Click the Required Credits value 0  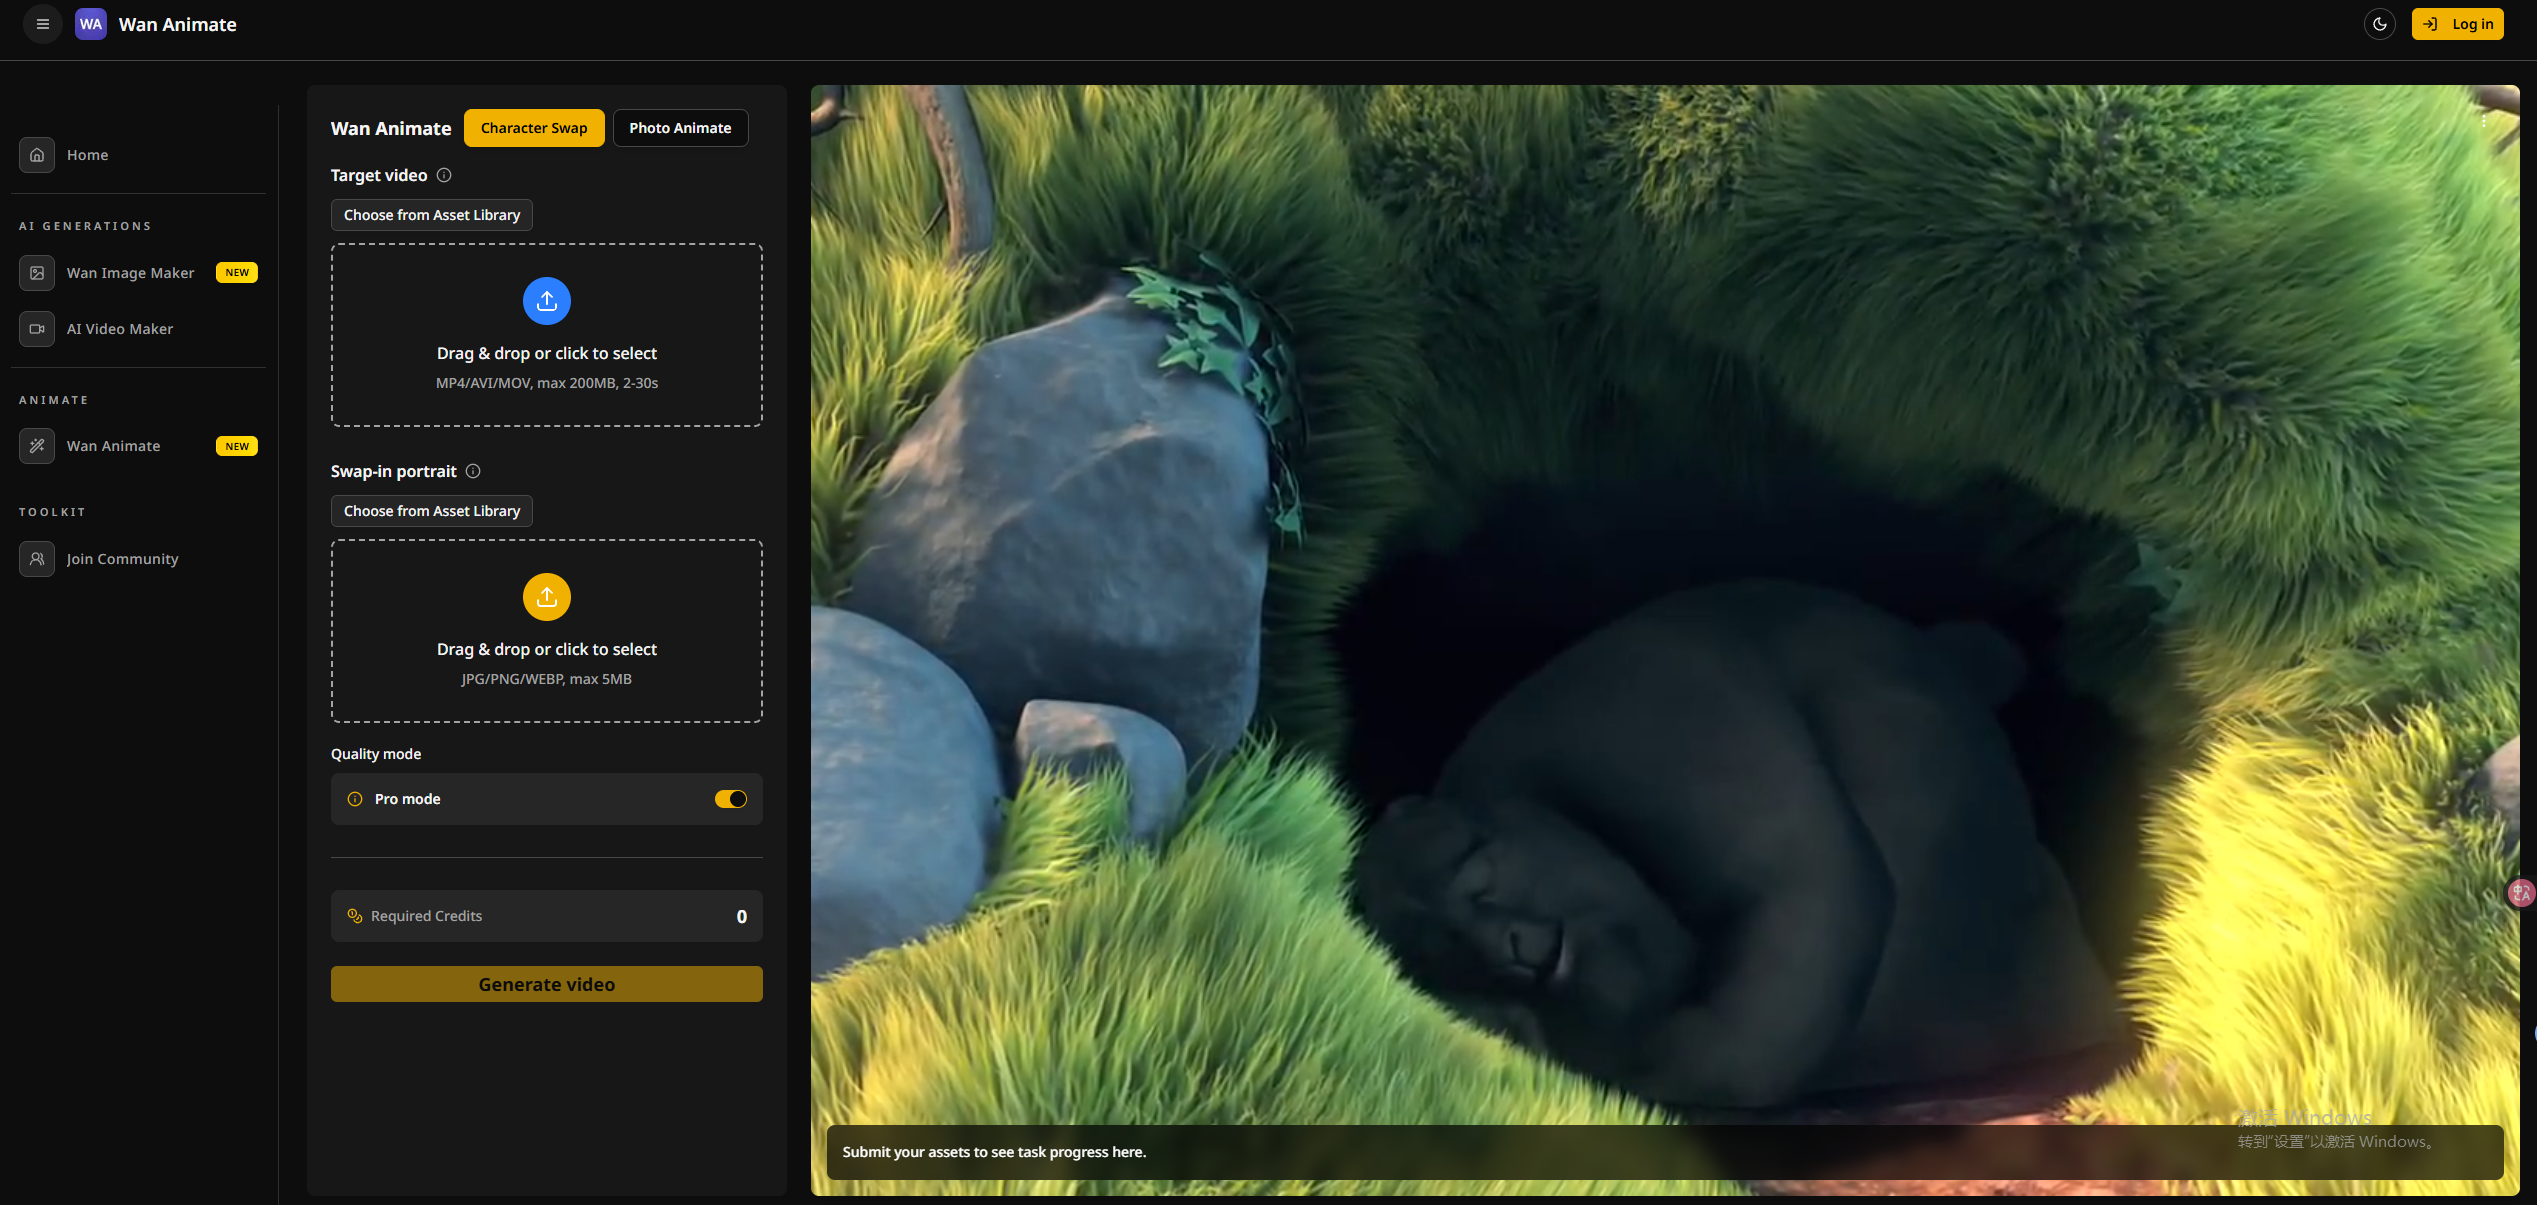click(x=742, y=917)
